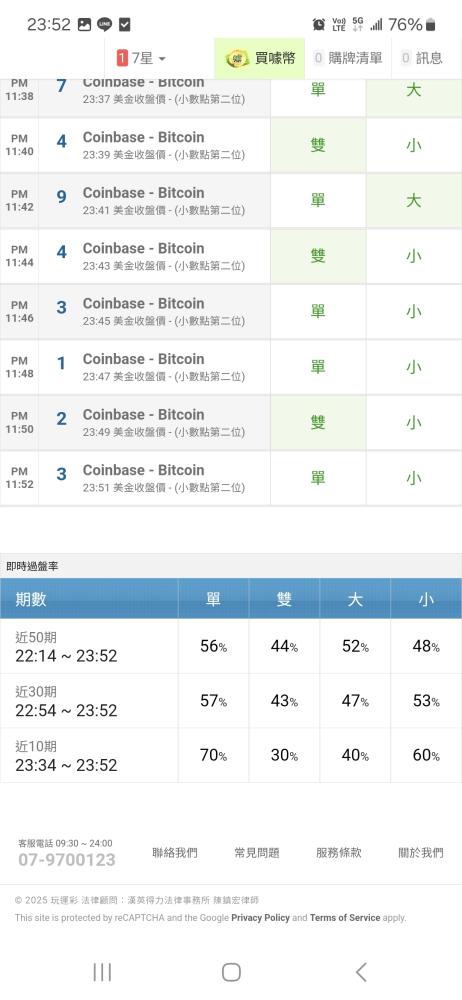Open the 購牌清單 tab

click(348, 58)
